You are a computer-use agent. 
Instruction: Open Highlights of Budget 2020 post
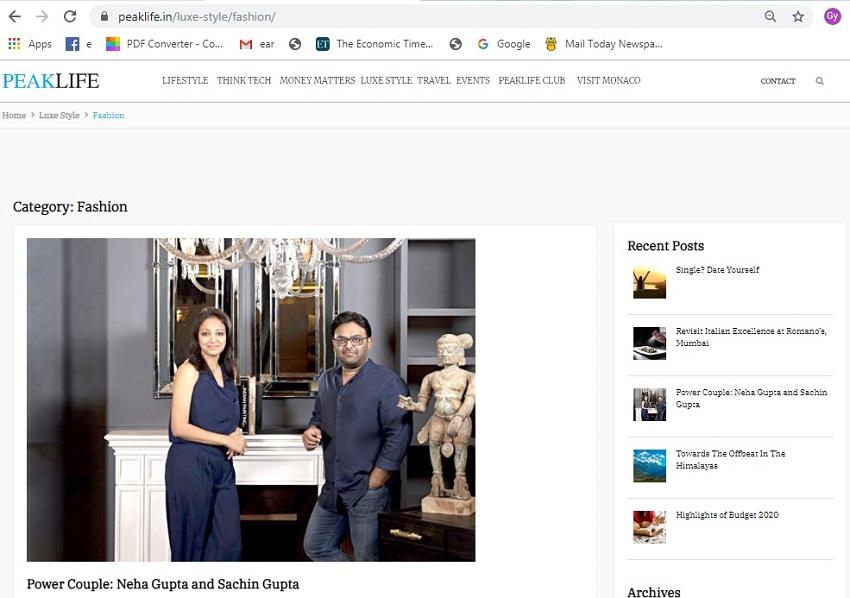pos(727,515)
